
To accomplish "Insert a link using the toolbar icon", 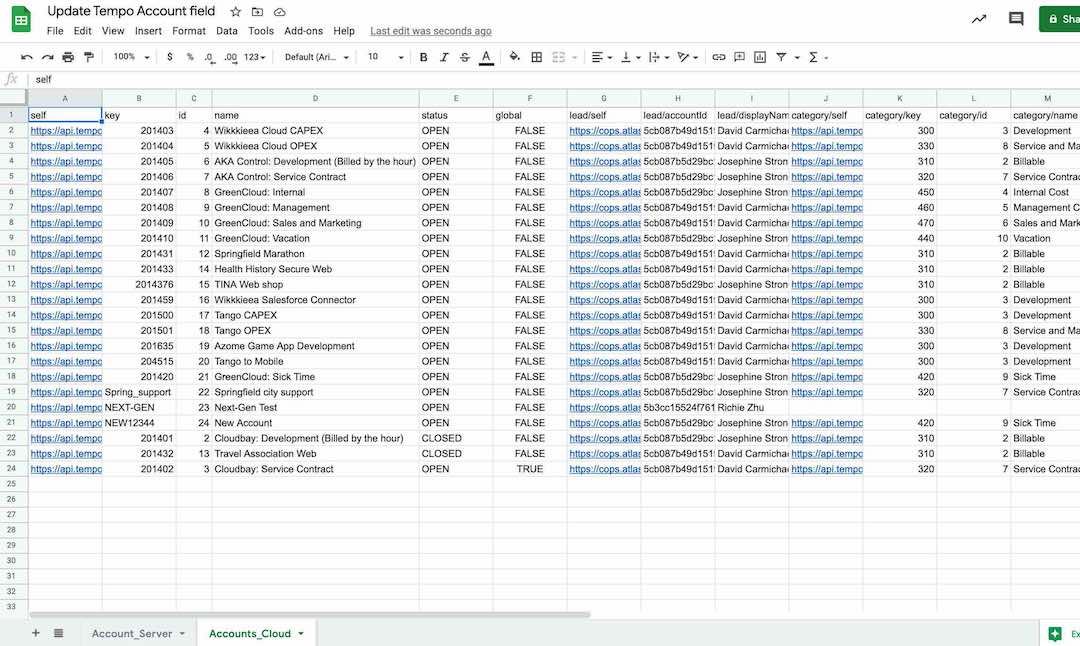I will pyautogui.click(x=720, y=57).
